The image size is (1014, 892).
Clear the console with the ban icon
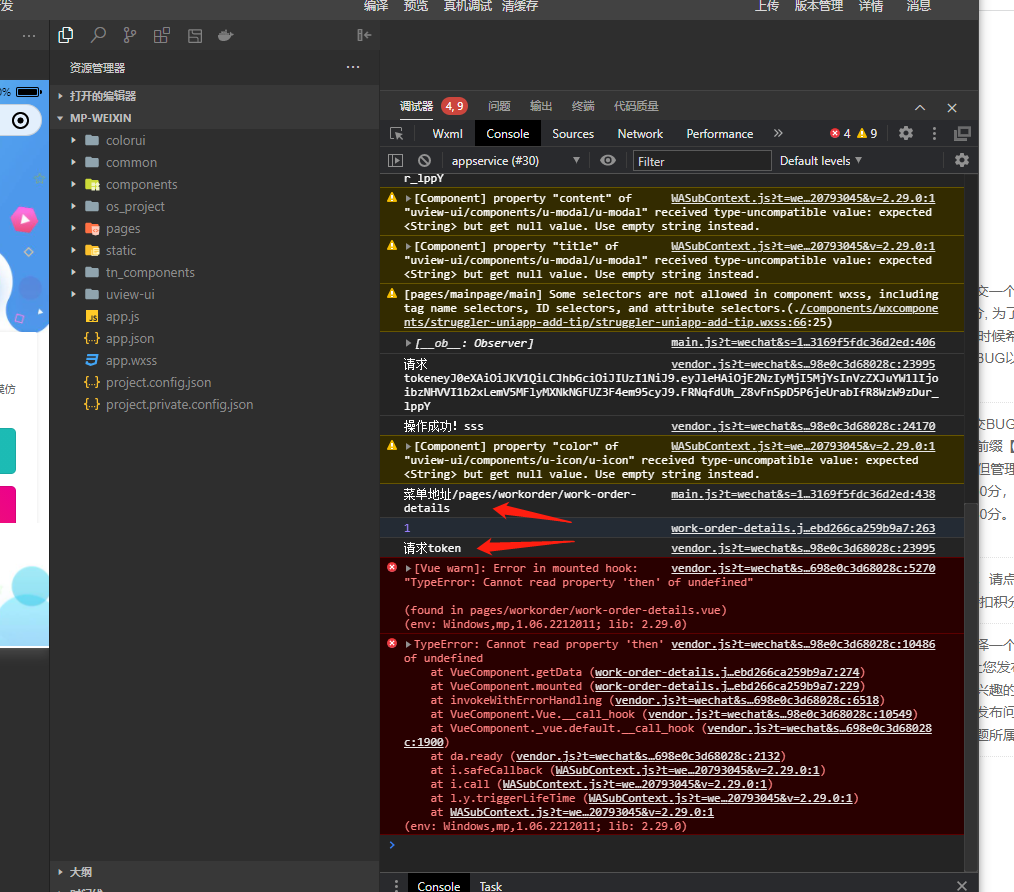click(424, 160)
